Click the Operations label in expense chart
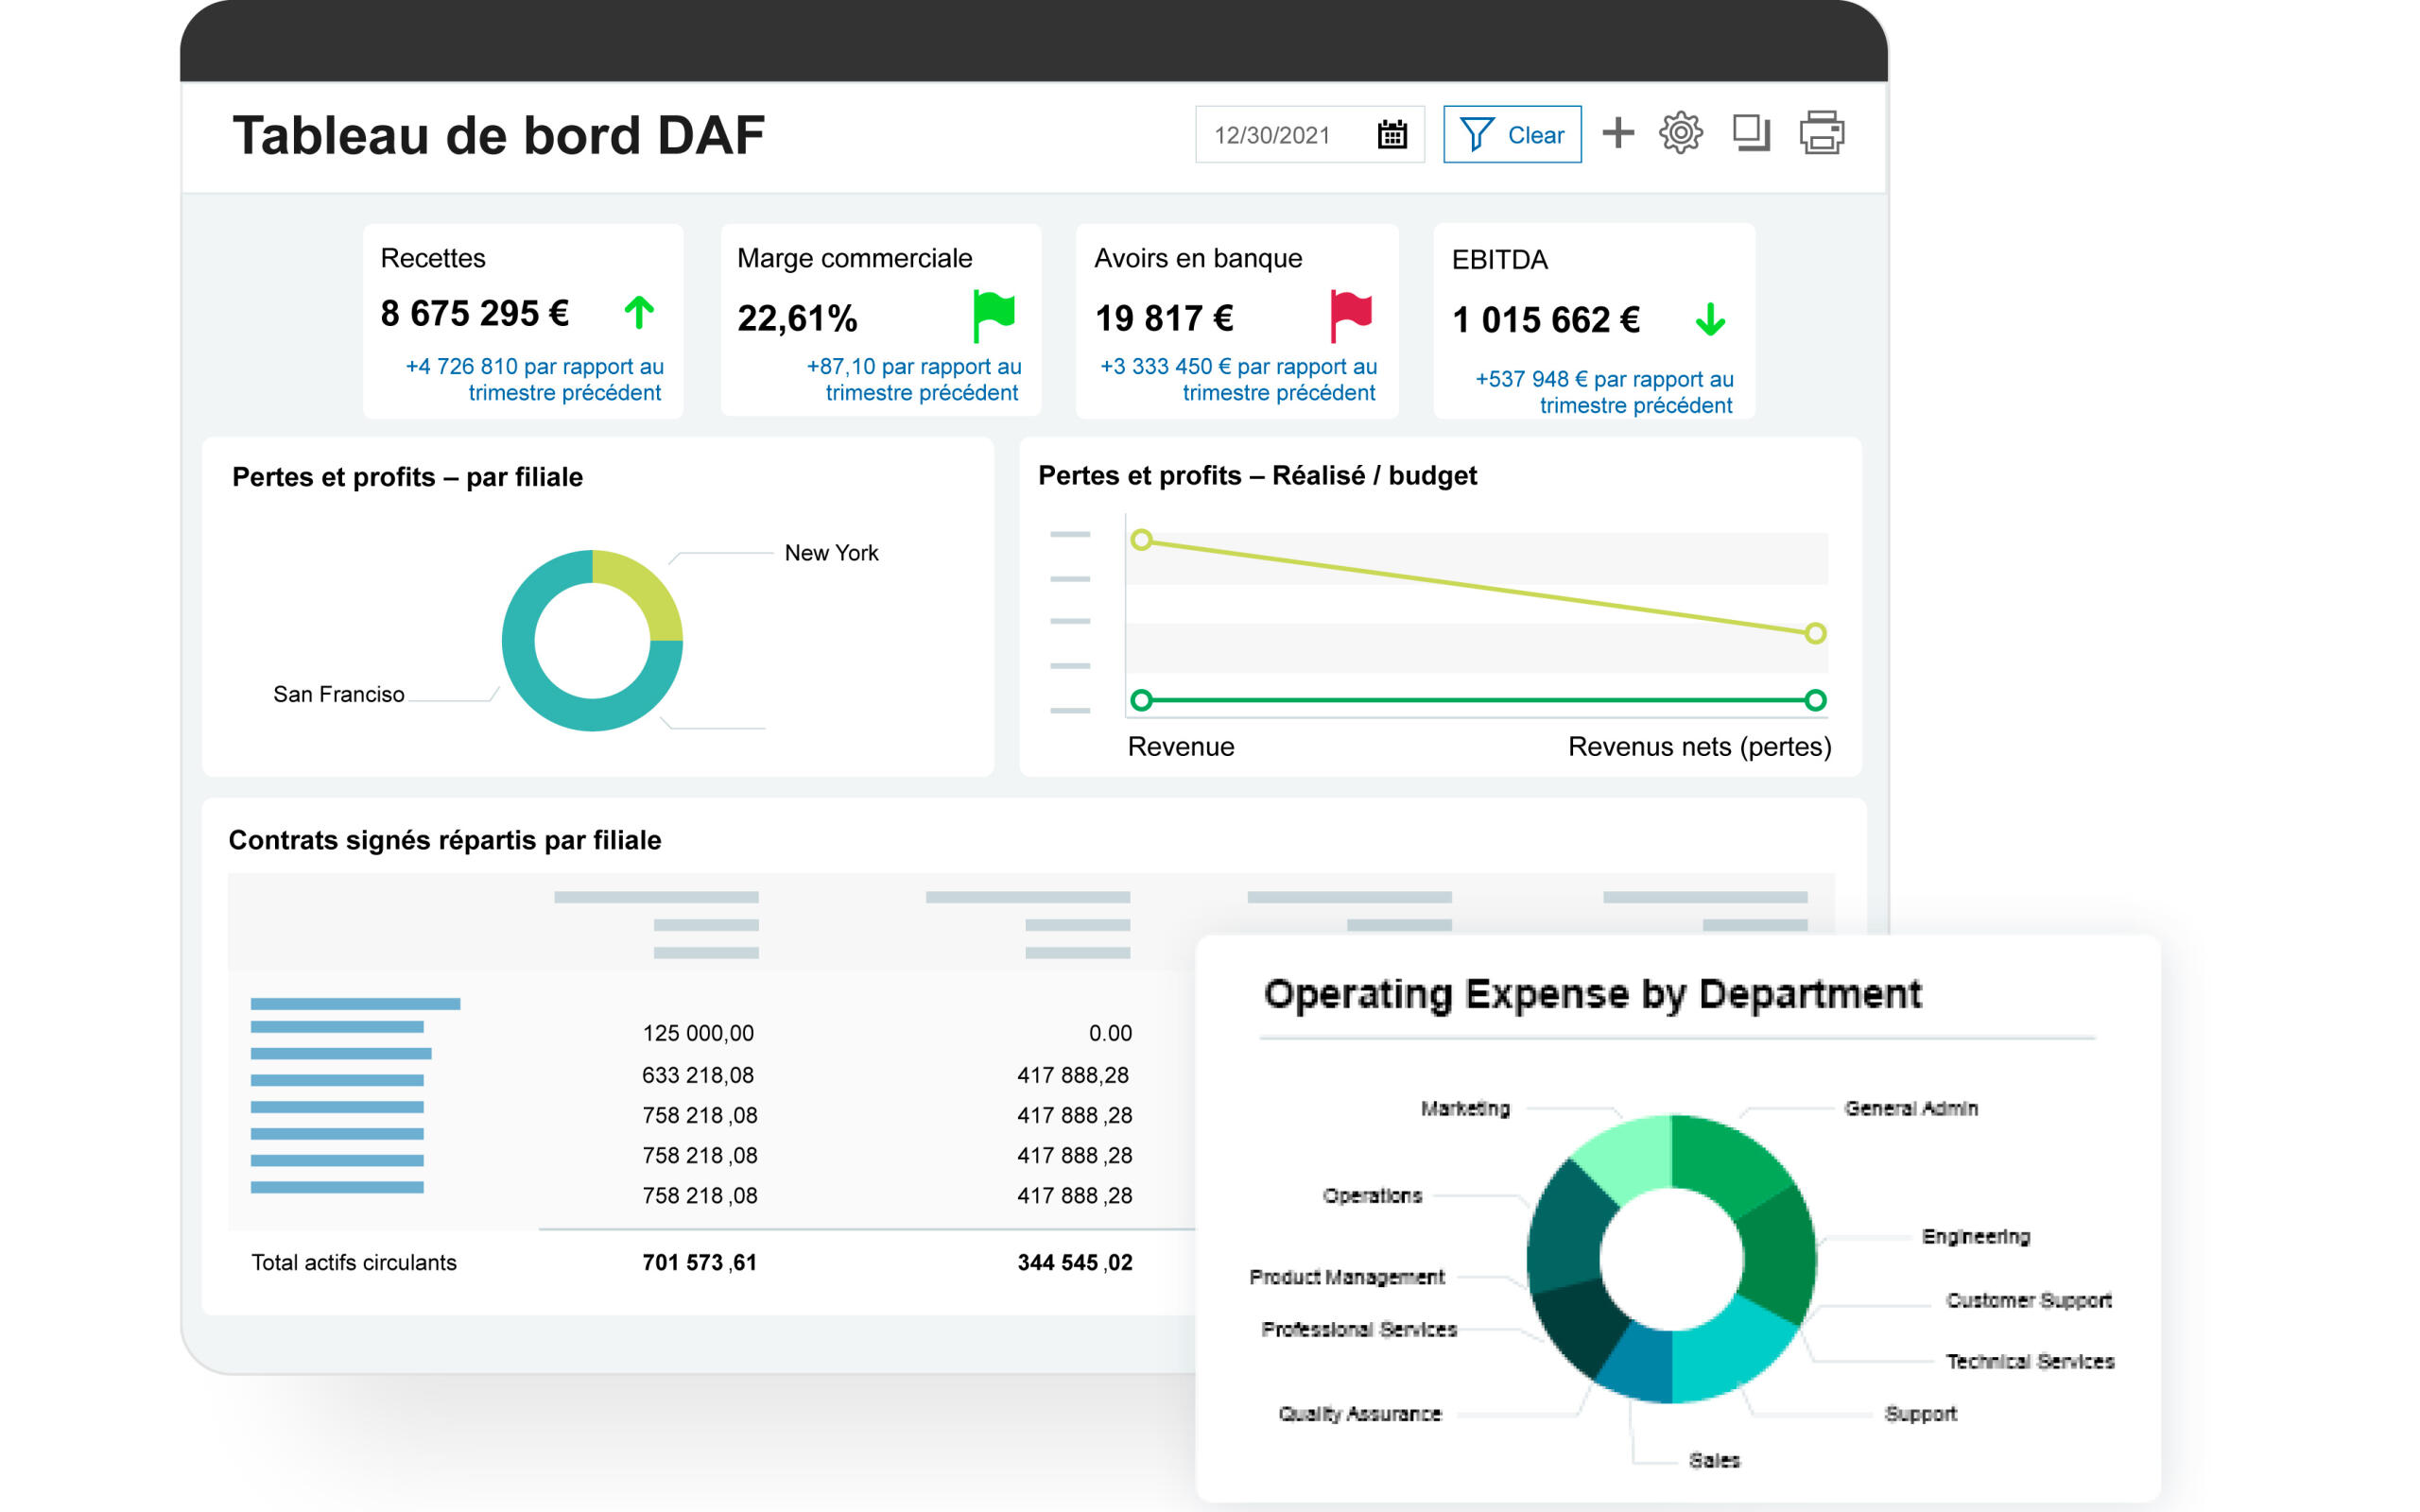The height and width of the screenshot is (1512, 2420). pyautogui.click(x=1372, y=1196)
